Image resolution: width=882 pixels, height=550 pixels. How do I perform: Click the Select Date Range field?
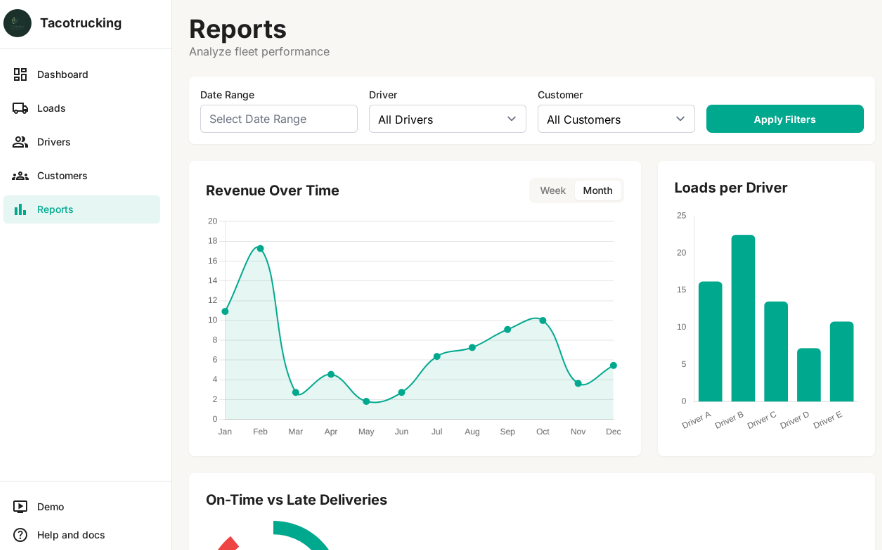[278, 119]
